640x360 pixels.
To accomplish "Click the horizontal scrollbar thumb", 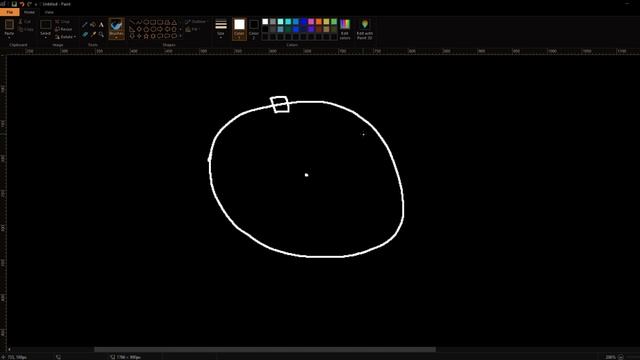I will pyautogui.click(x=265, y=349).
